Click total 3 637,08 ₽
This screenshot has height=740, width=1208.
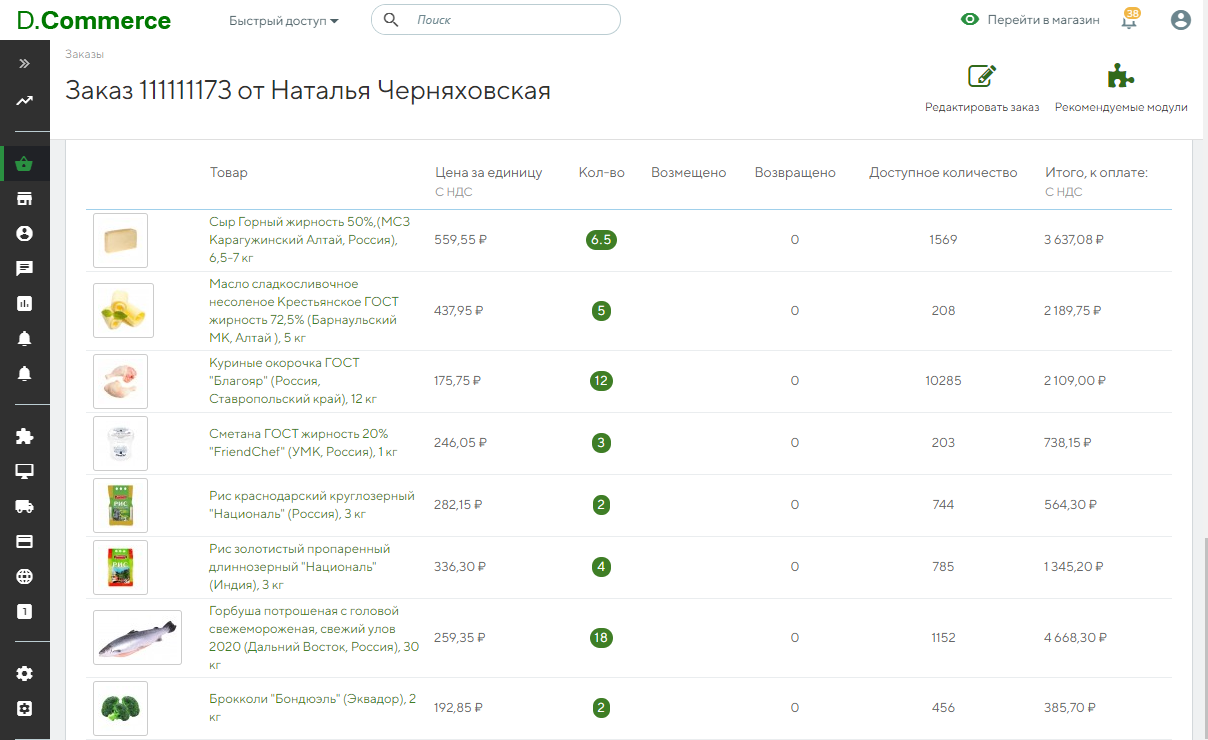(1074, 240)
